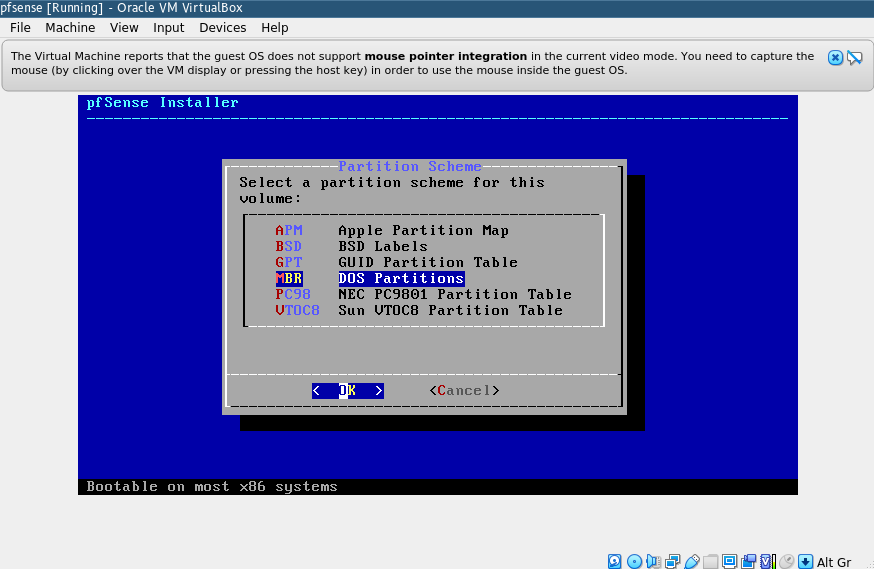
Task: Click the CPU virtualization status icon
Action: pyautogui.click(x=768, y=561)
